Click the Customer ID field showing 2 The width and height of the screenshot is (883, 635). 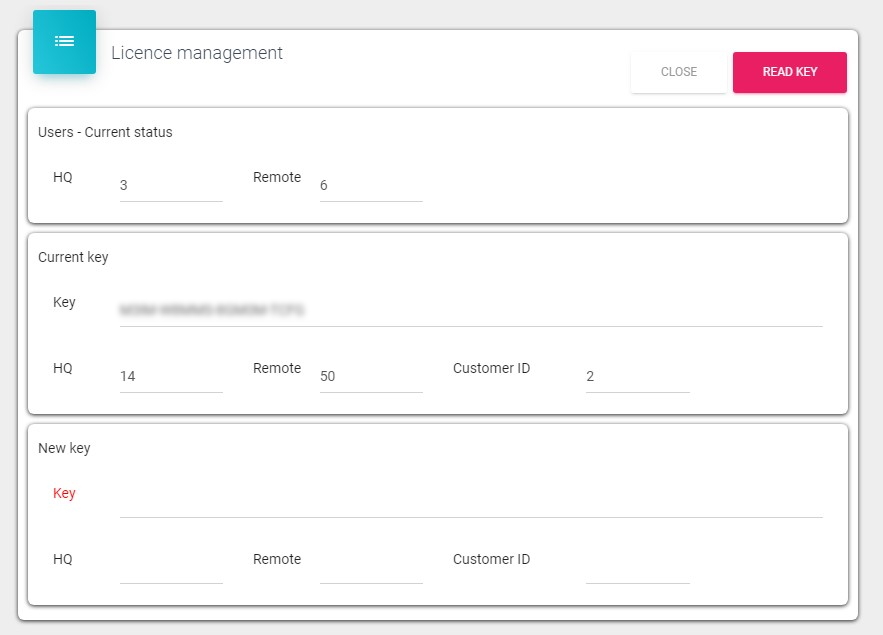tap(637, 377)
